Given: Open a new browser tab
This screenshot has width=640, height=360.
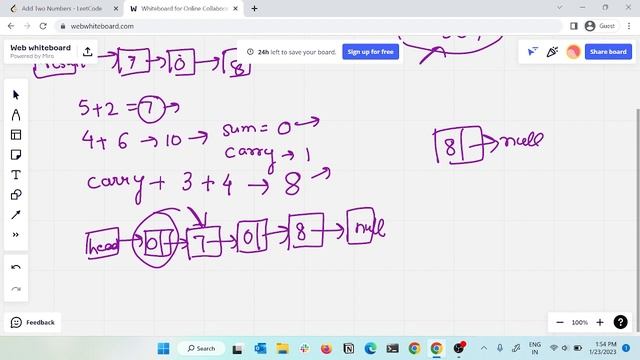Looking at the screenshot, I should [x=254, y=8].
